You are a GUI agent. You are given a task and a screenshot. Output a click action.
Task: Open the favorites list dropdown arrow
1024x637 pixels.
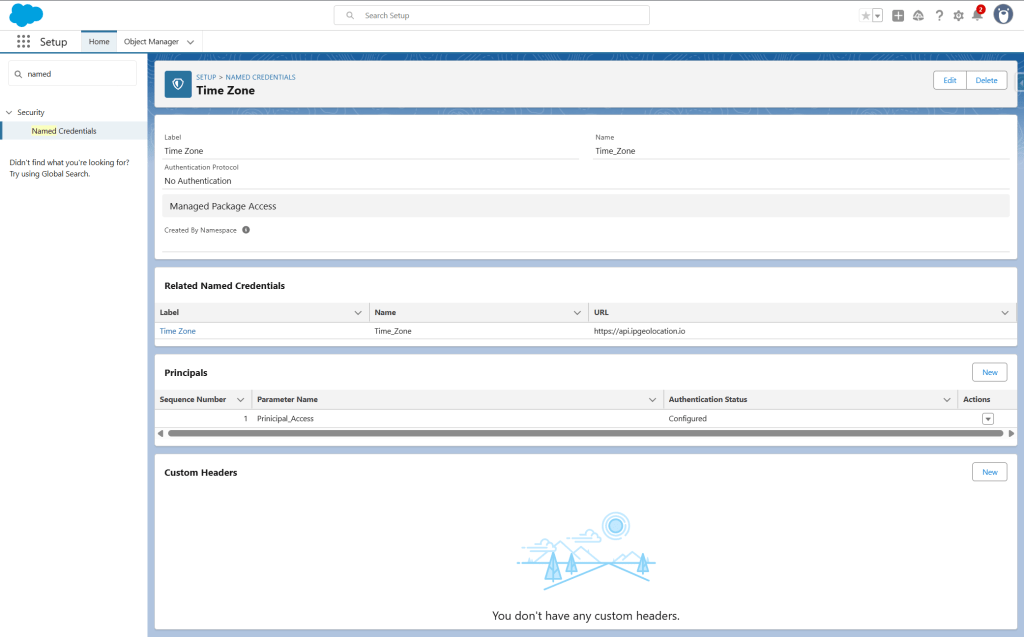877,16
